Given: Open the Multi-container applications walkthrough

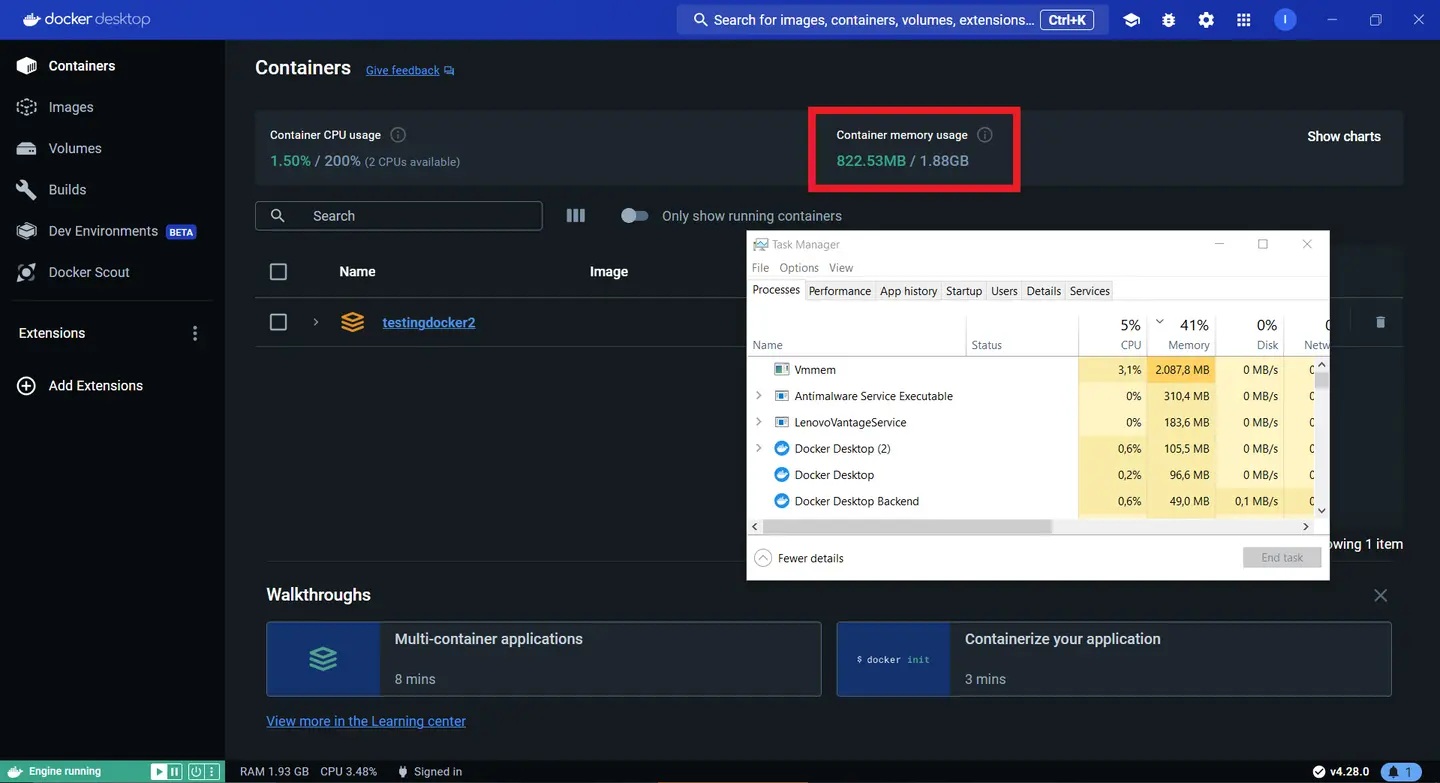Looking at the screenshot, I should point(544,659).
